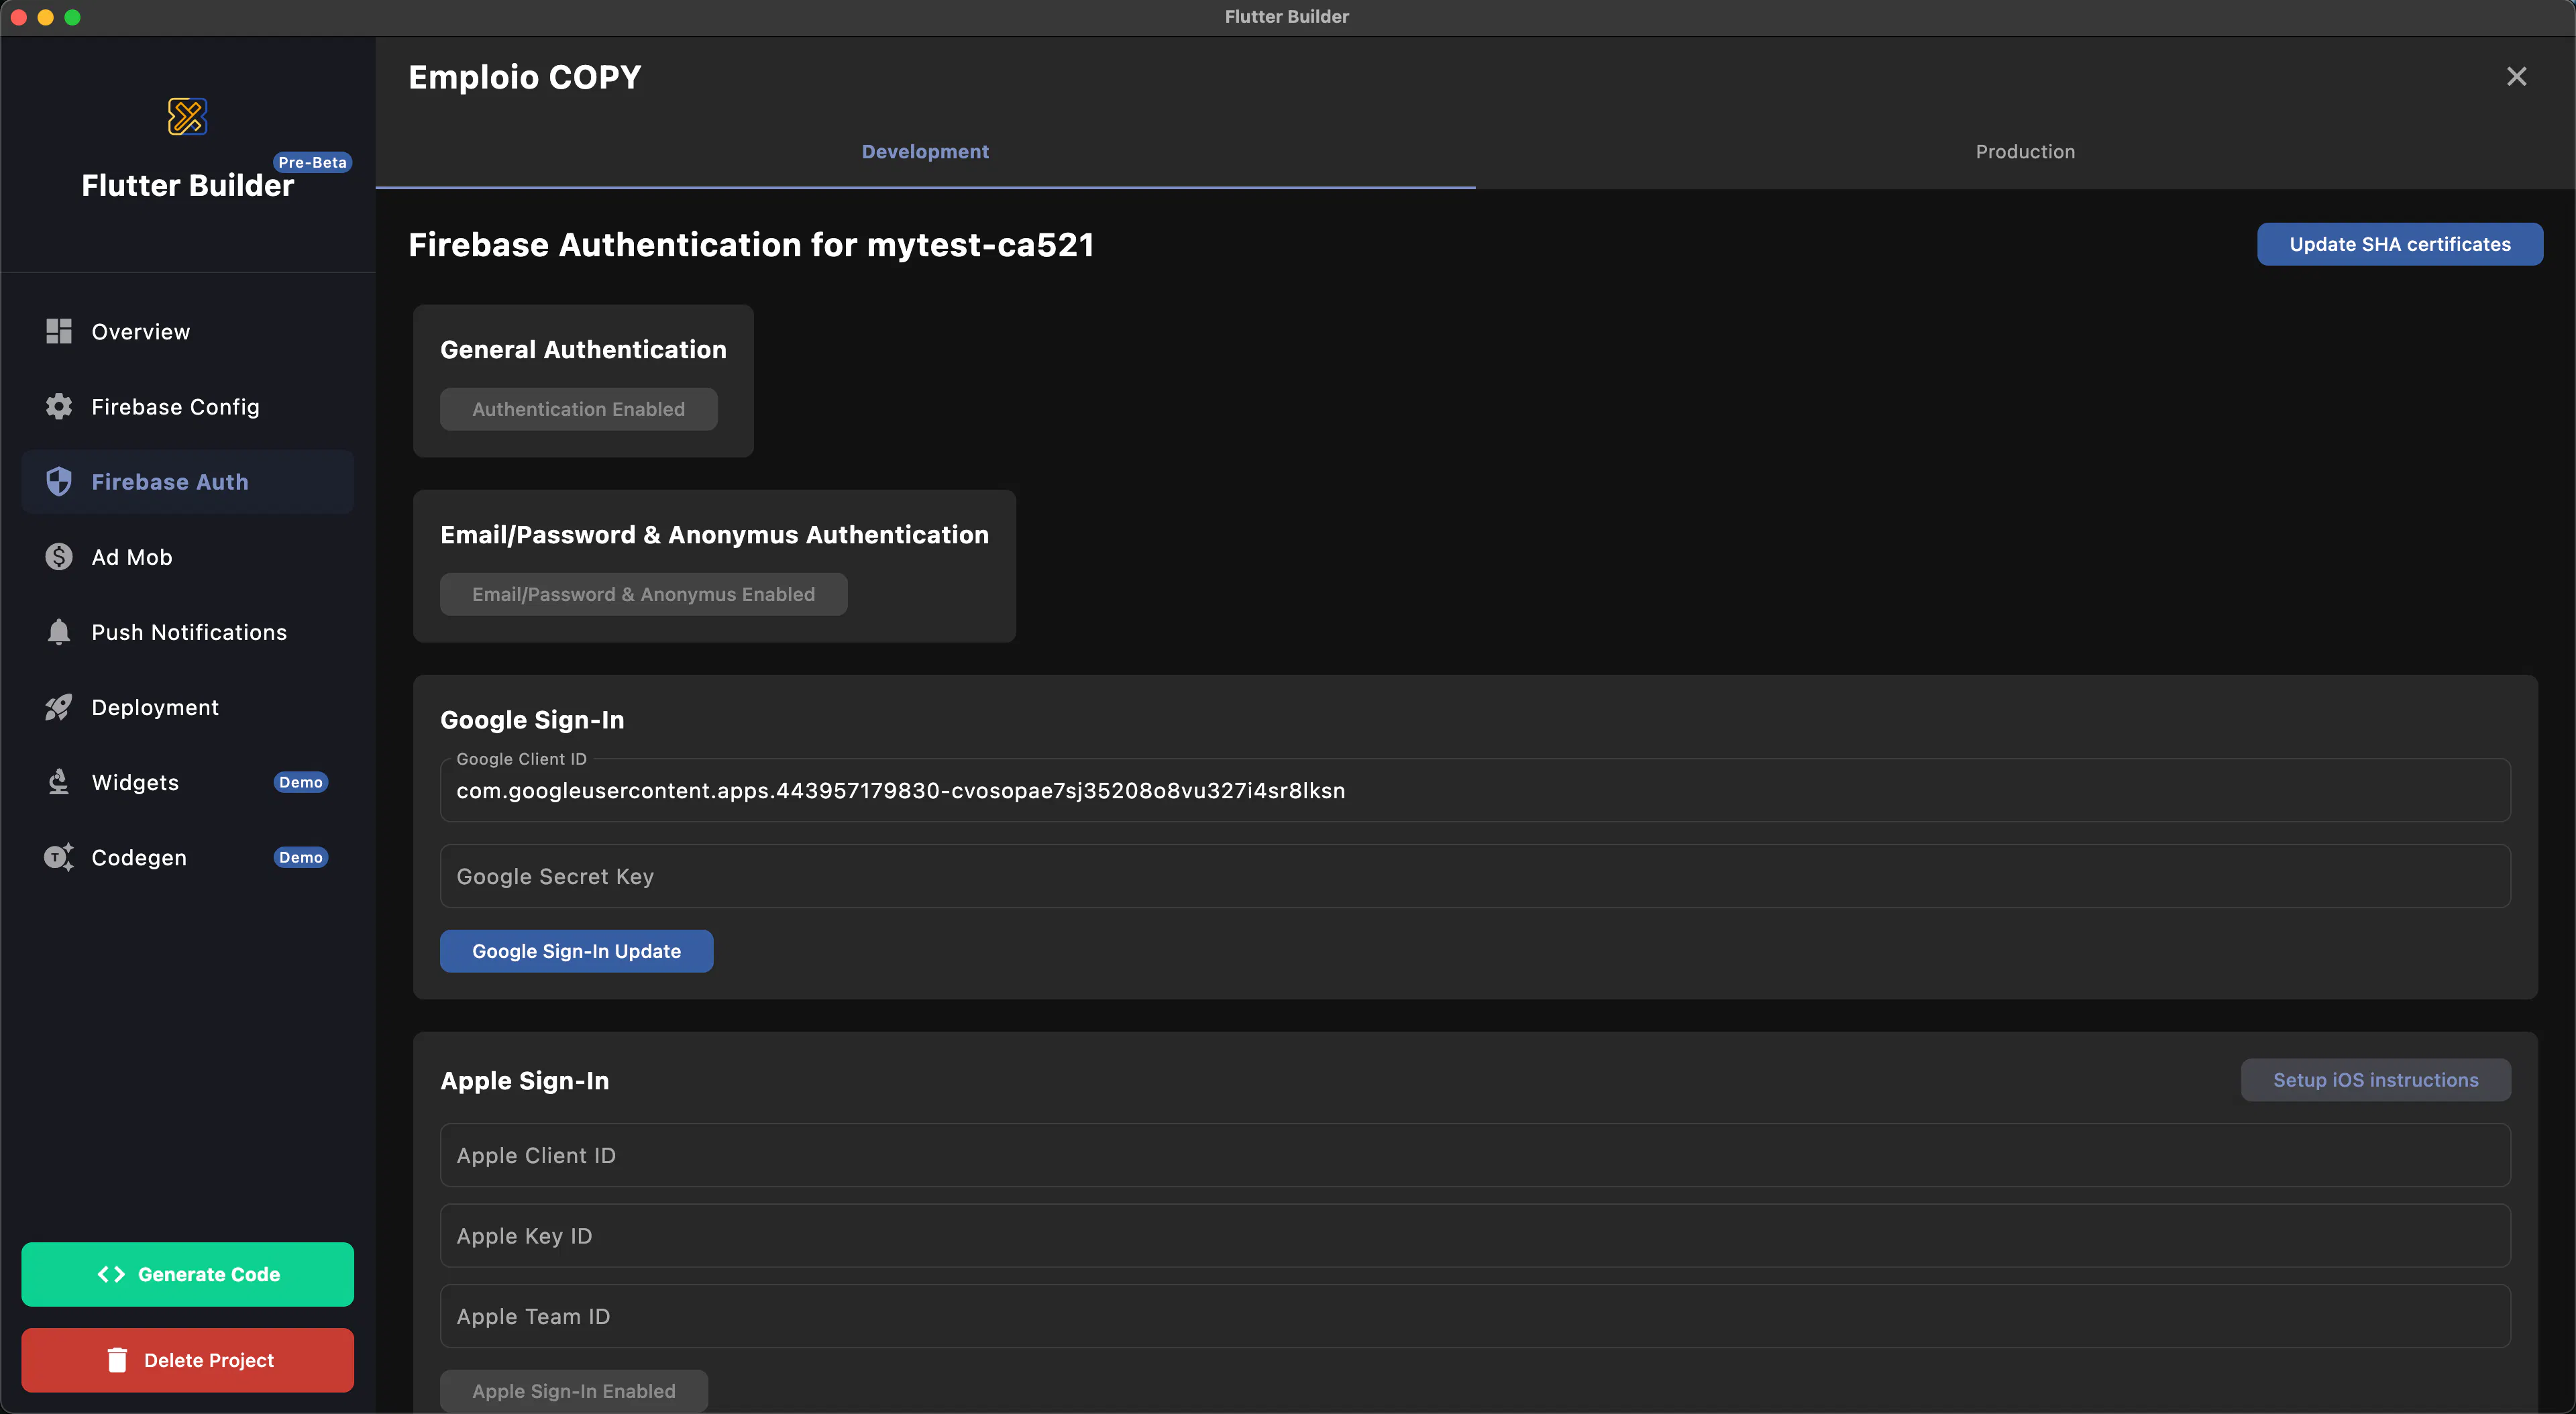Viewport: 2576px width, 1414px height.
Task: Switch to the Development tab
Action: 925,151
